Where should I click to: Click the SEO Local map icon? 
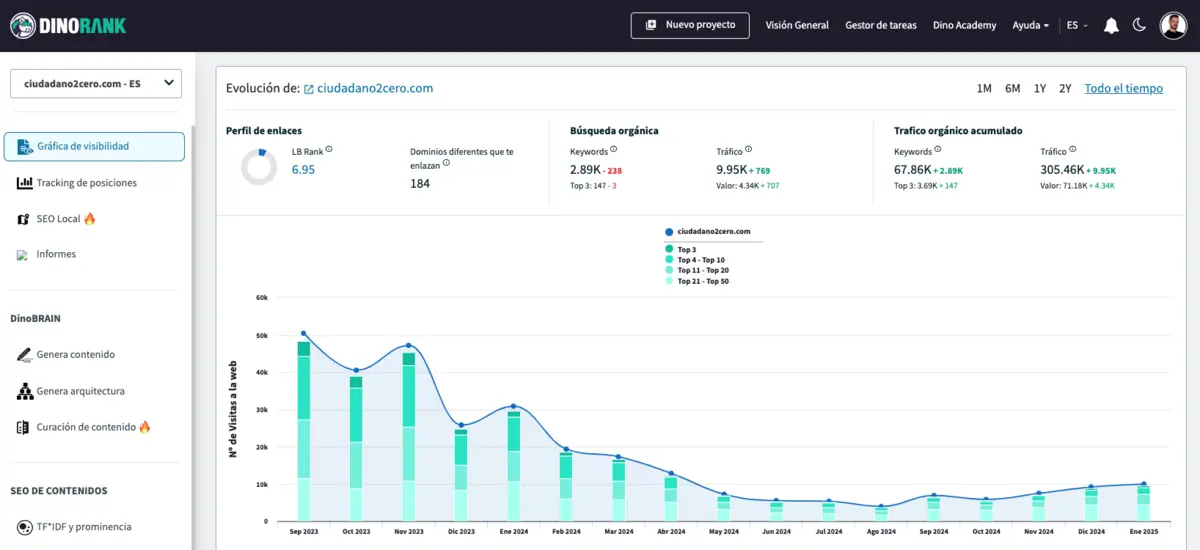tap(24, 219)
